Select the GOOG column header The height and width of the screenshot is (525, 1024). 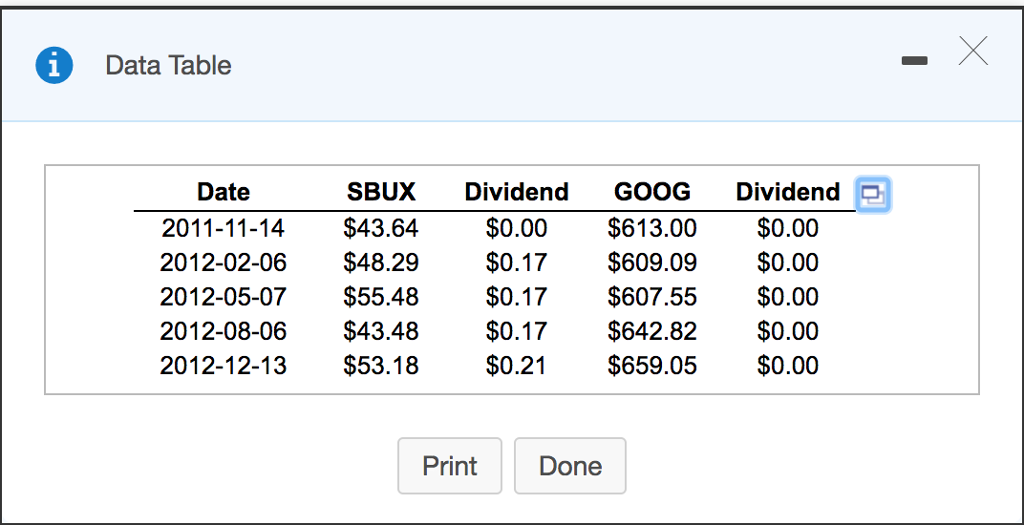point(652,192)
